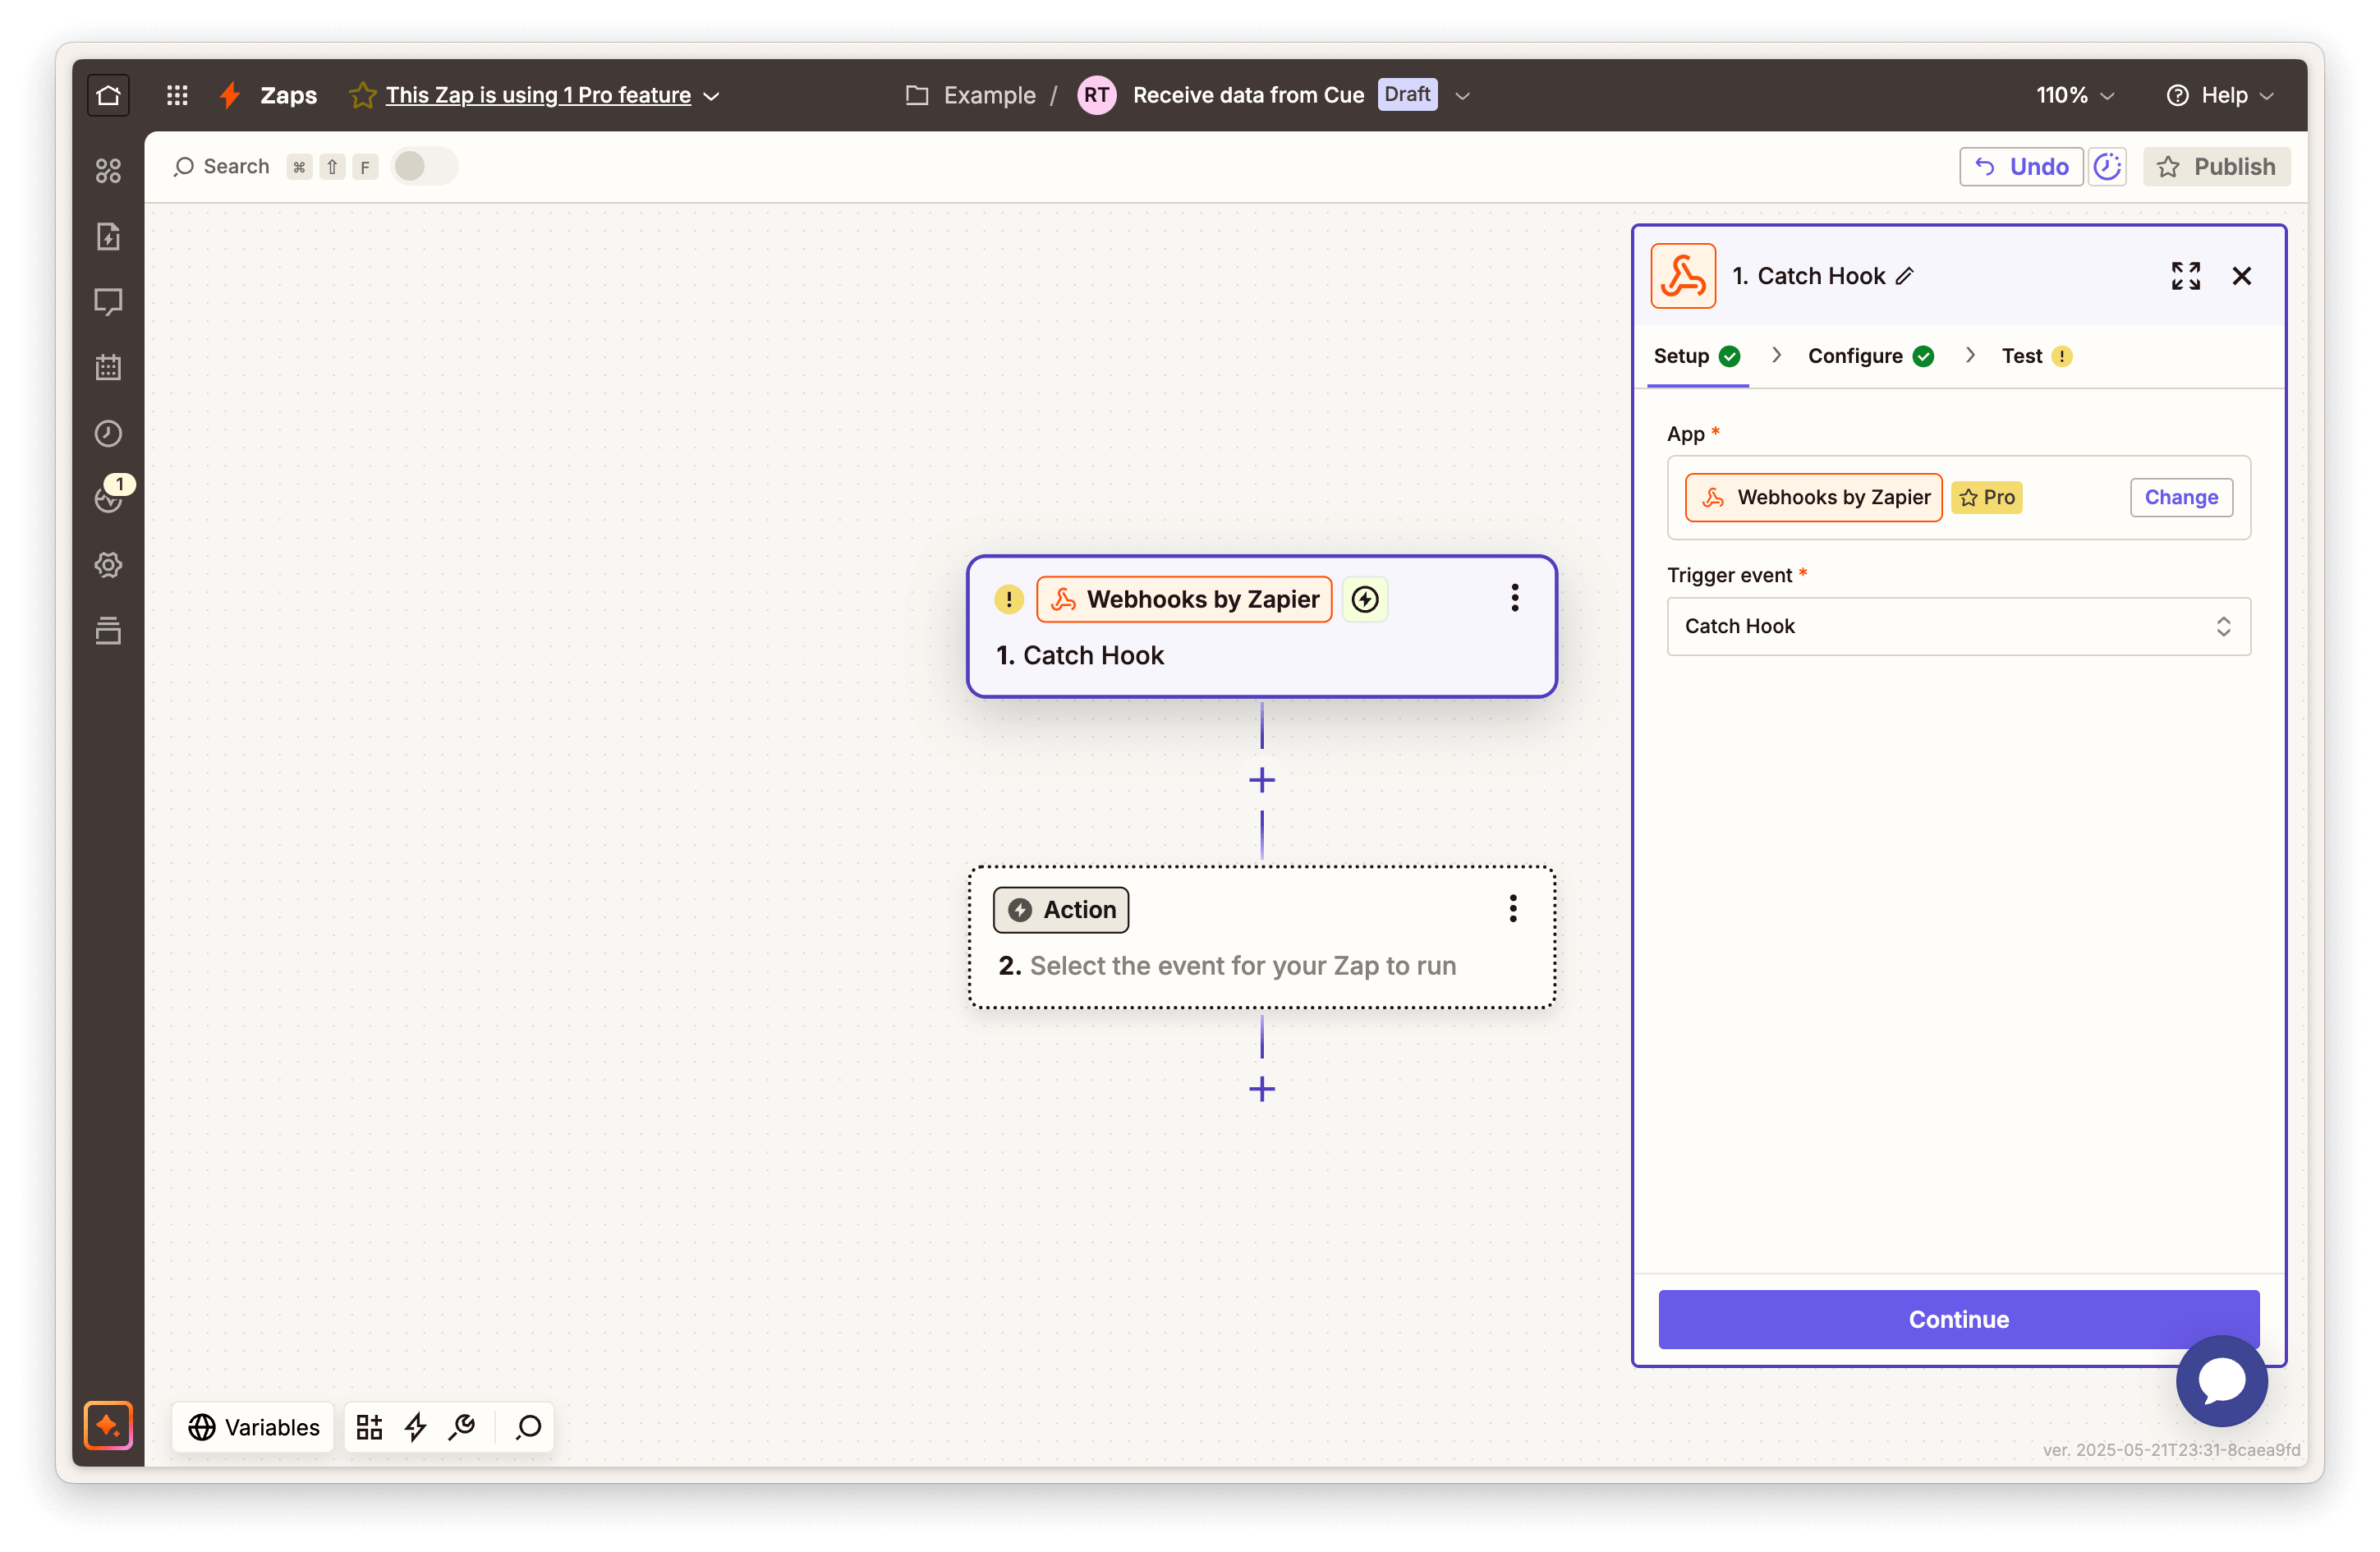Click the version history clock icon beside Undo
Image resolution: width=2380 pixels, height=1552 pixels.
click(x=2107, y=167)
